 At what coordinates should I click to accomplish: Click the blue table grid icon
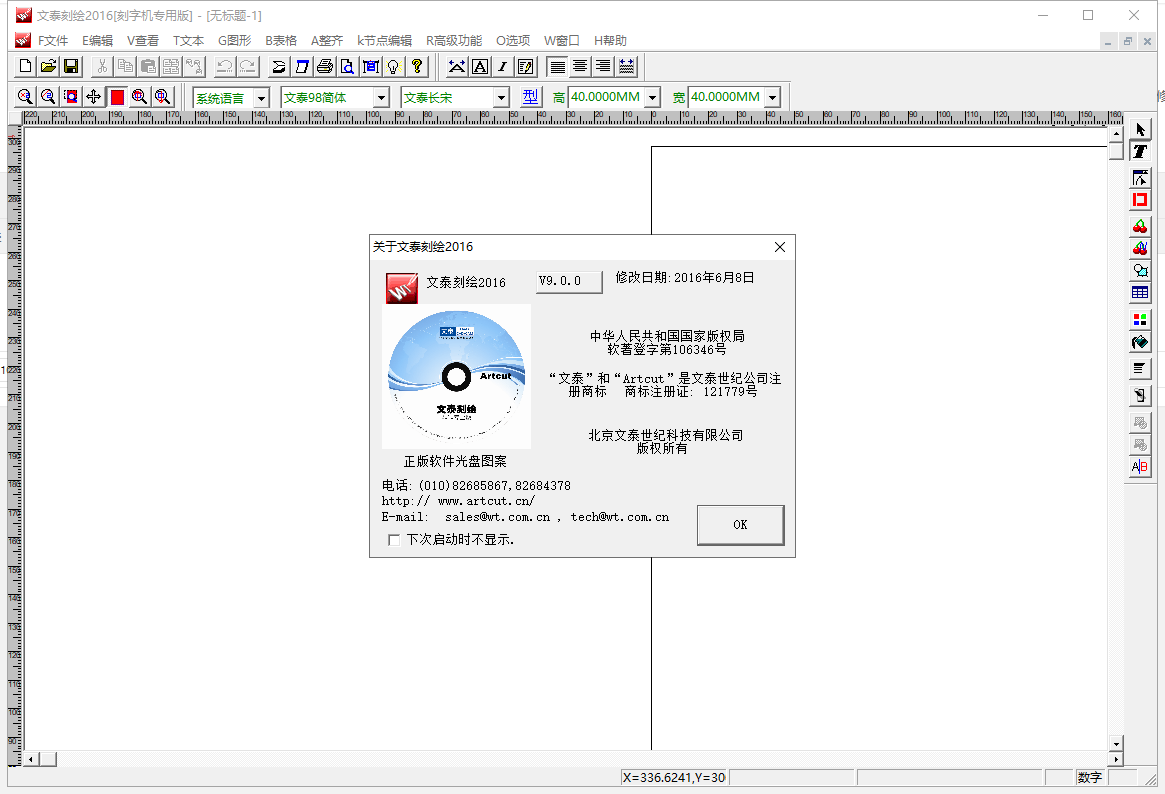(1140, 293)
